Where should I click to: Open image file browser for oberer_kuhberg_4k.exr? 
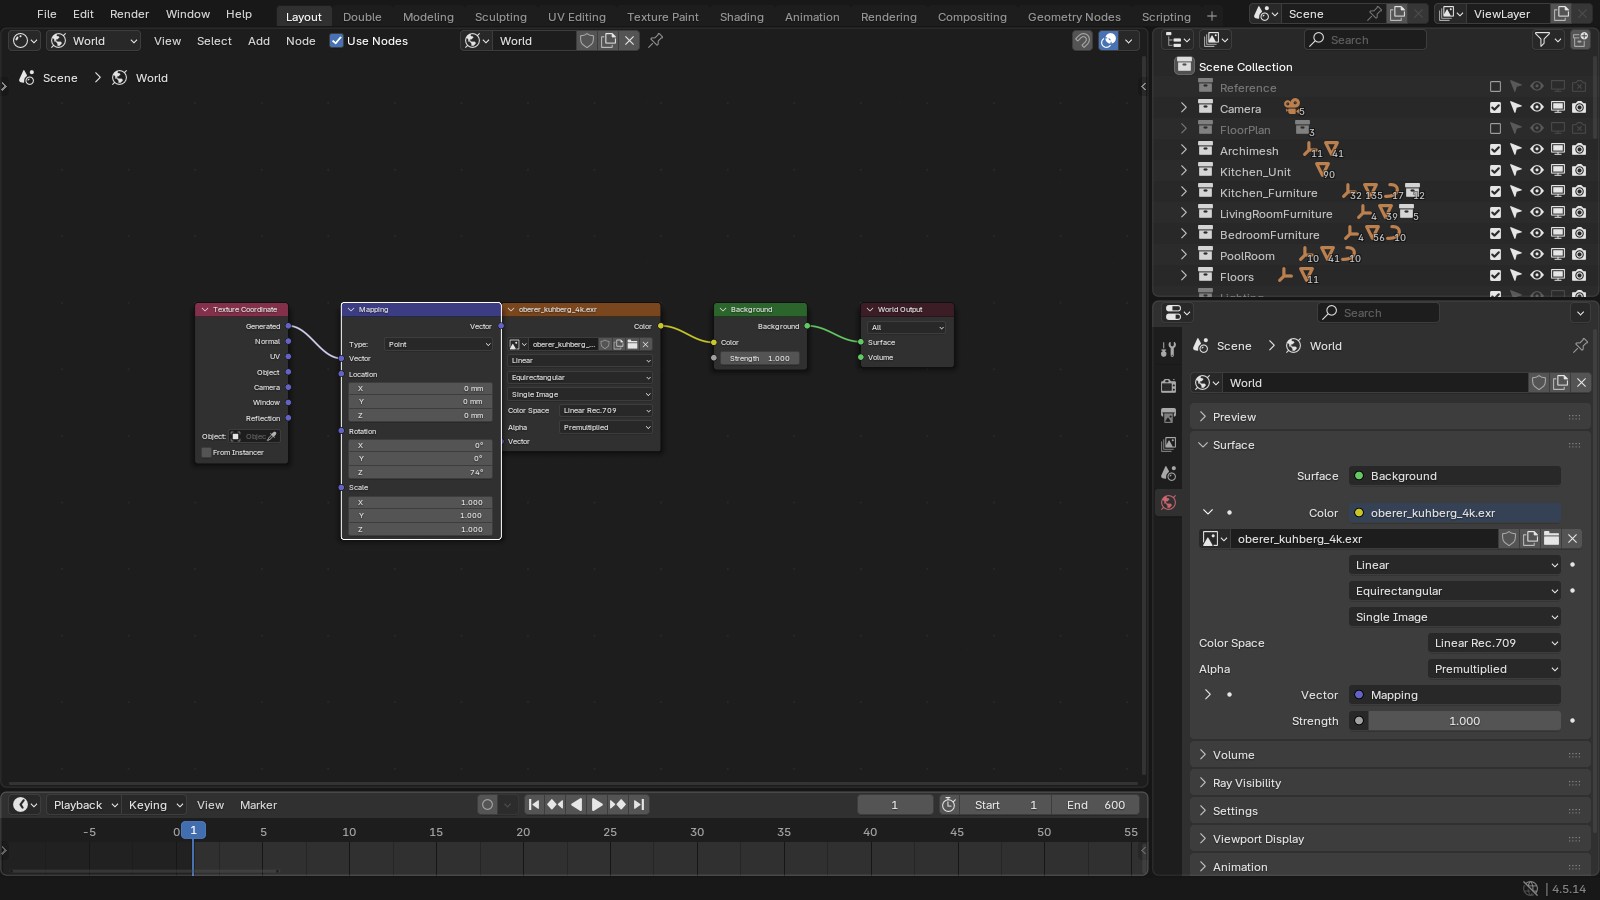(x=1551, y=539)
